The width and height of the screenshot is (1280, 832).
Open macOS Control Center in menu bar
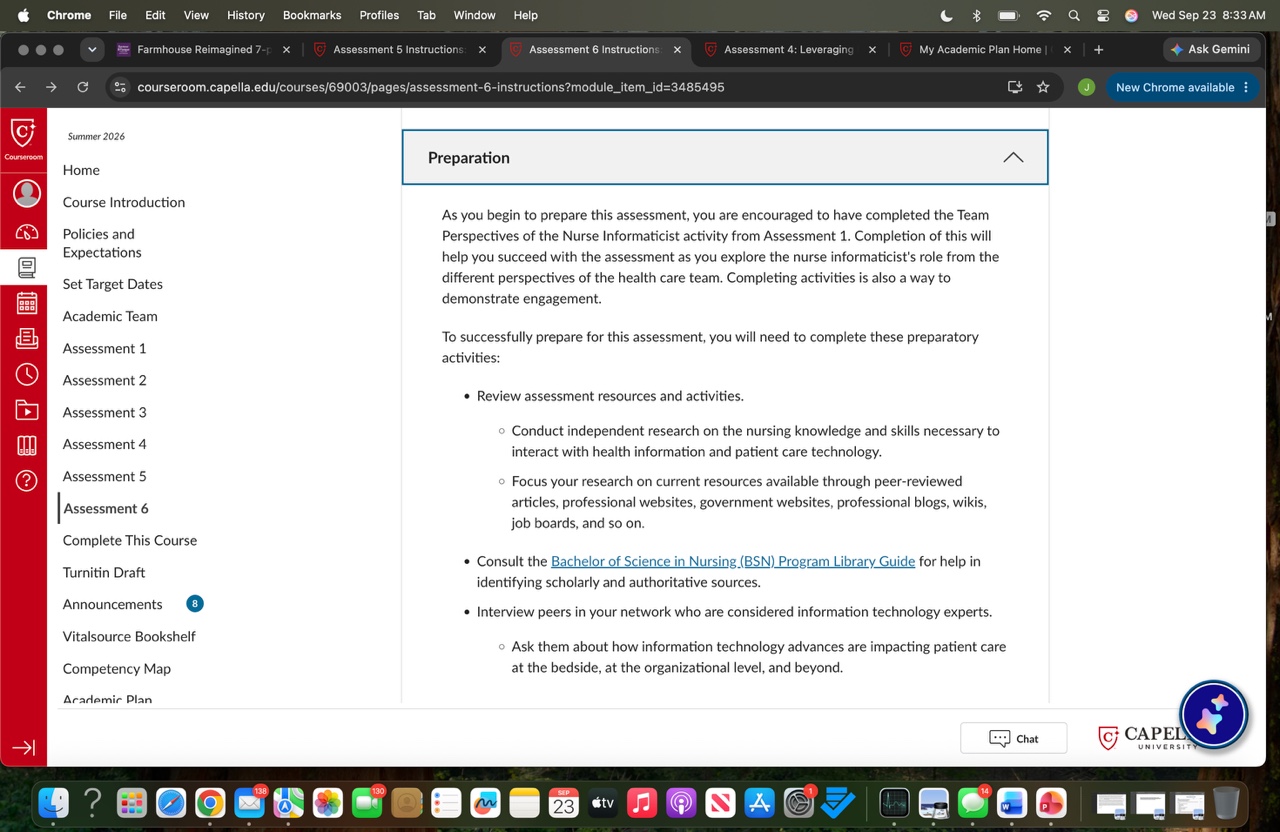pos(1103,15)
